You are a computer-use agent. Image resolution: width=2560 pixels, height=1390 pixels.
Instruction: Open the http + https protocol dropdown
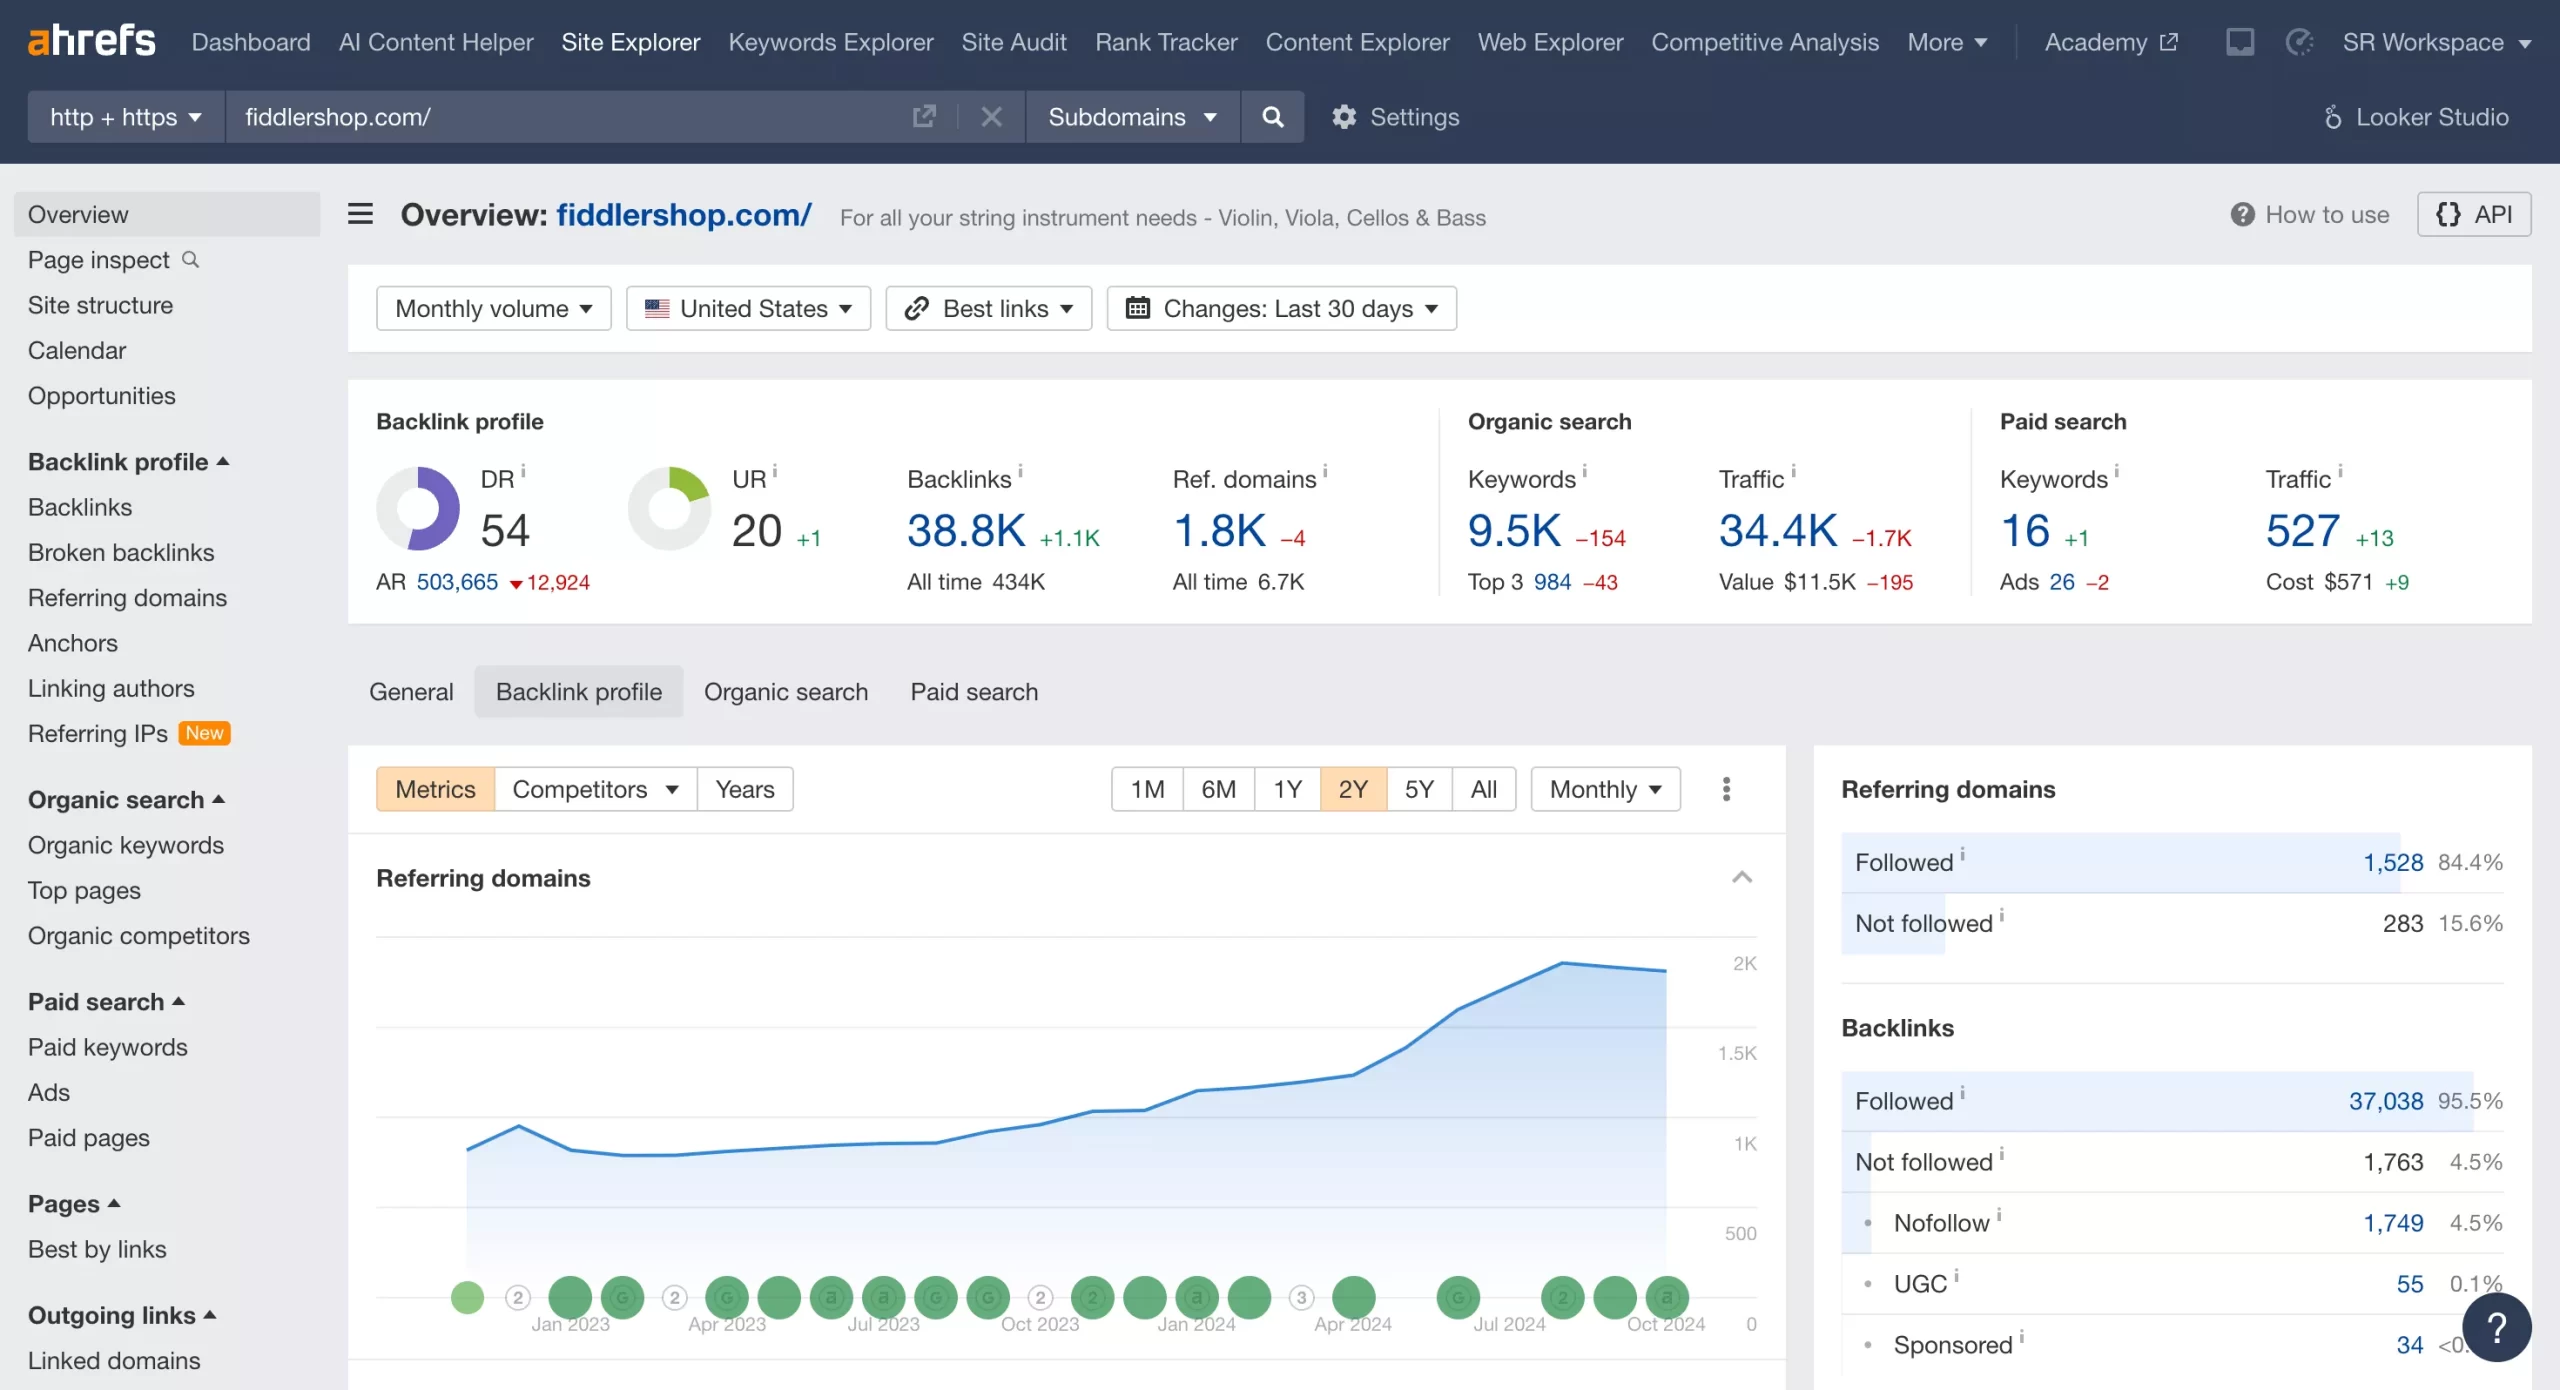(126, 117)
